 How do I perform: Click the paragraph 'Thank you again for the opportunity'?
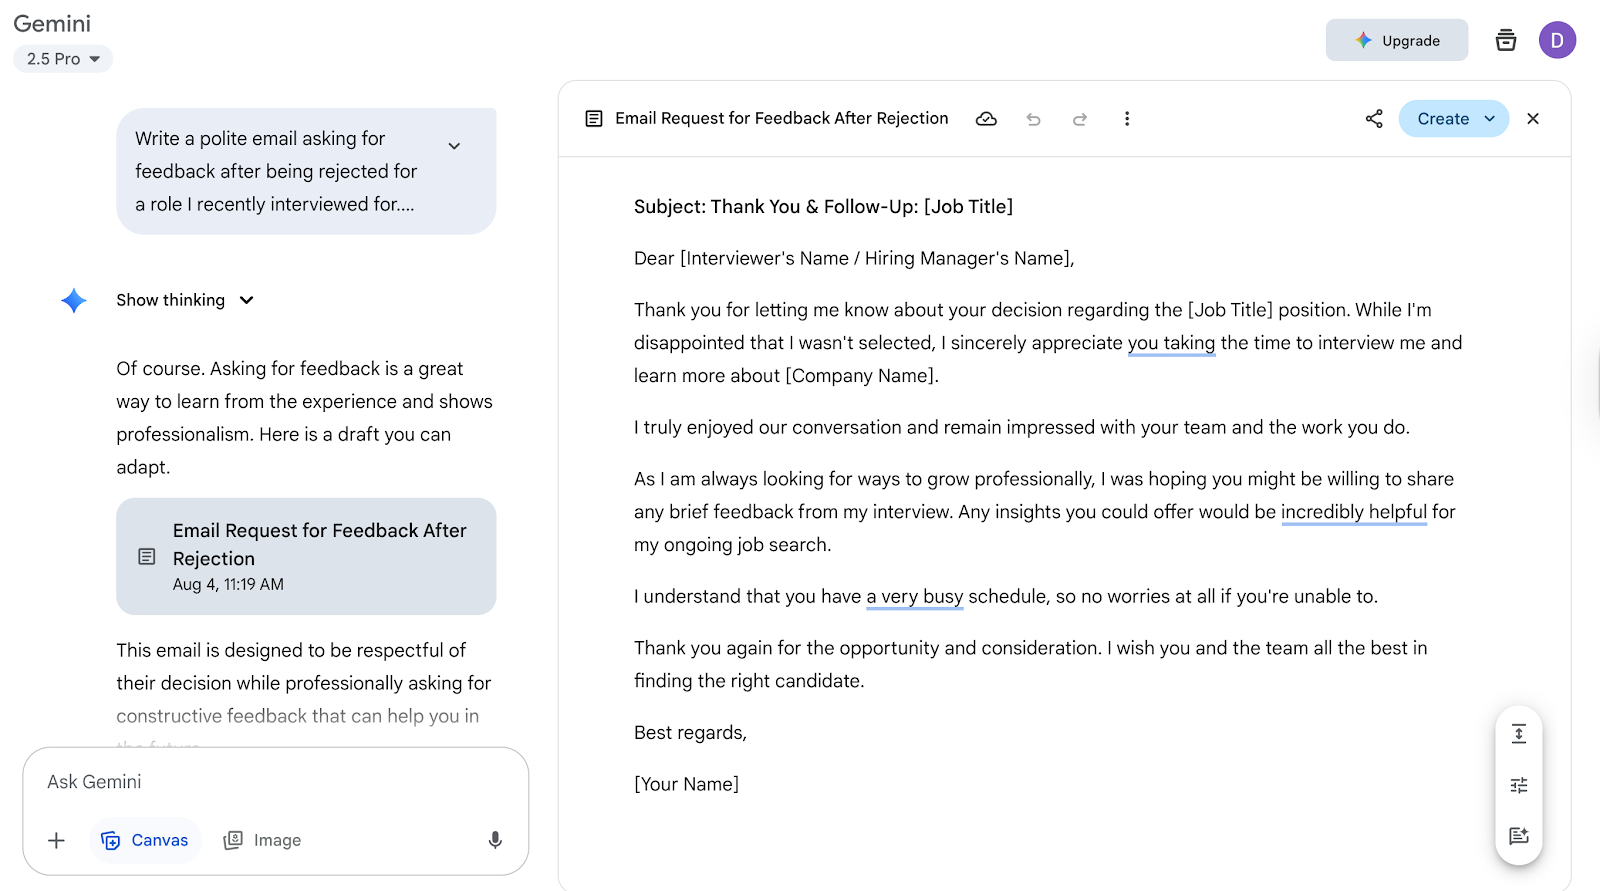tap(1031, 664)
